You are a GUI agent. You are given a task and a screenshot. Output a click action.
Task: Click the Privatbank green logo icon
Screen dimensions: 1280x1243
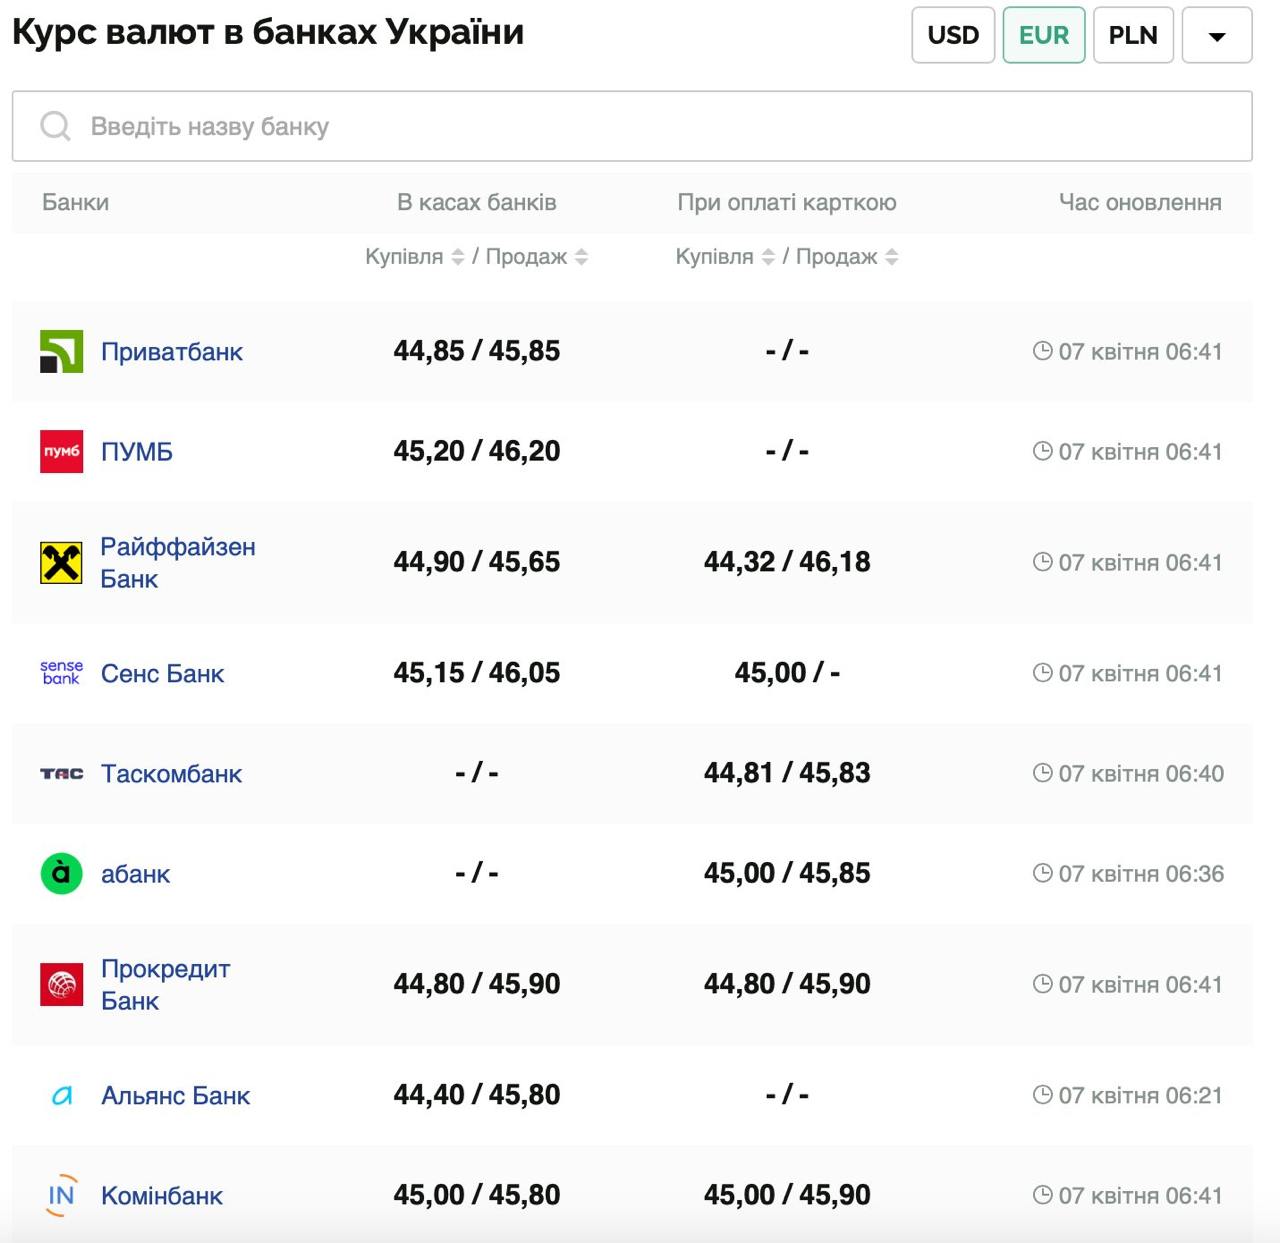pos(61,352)
